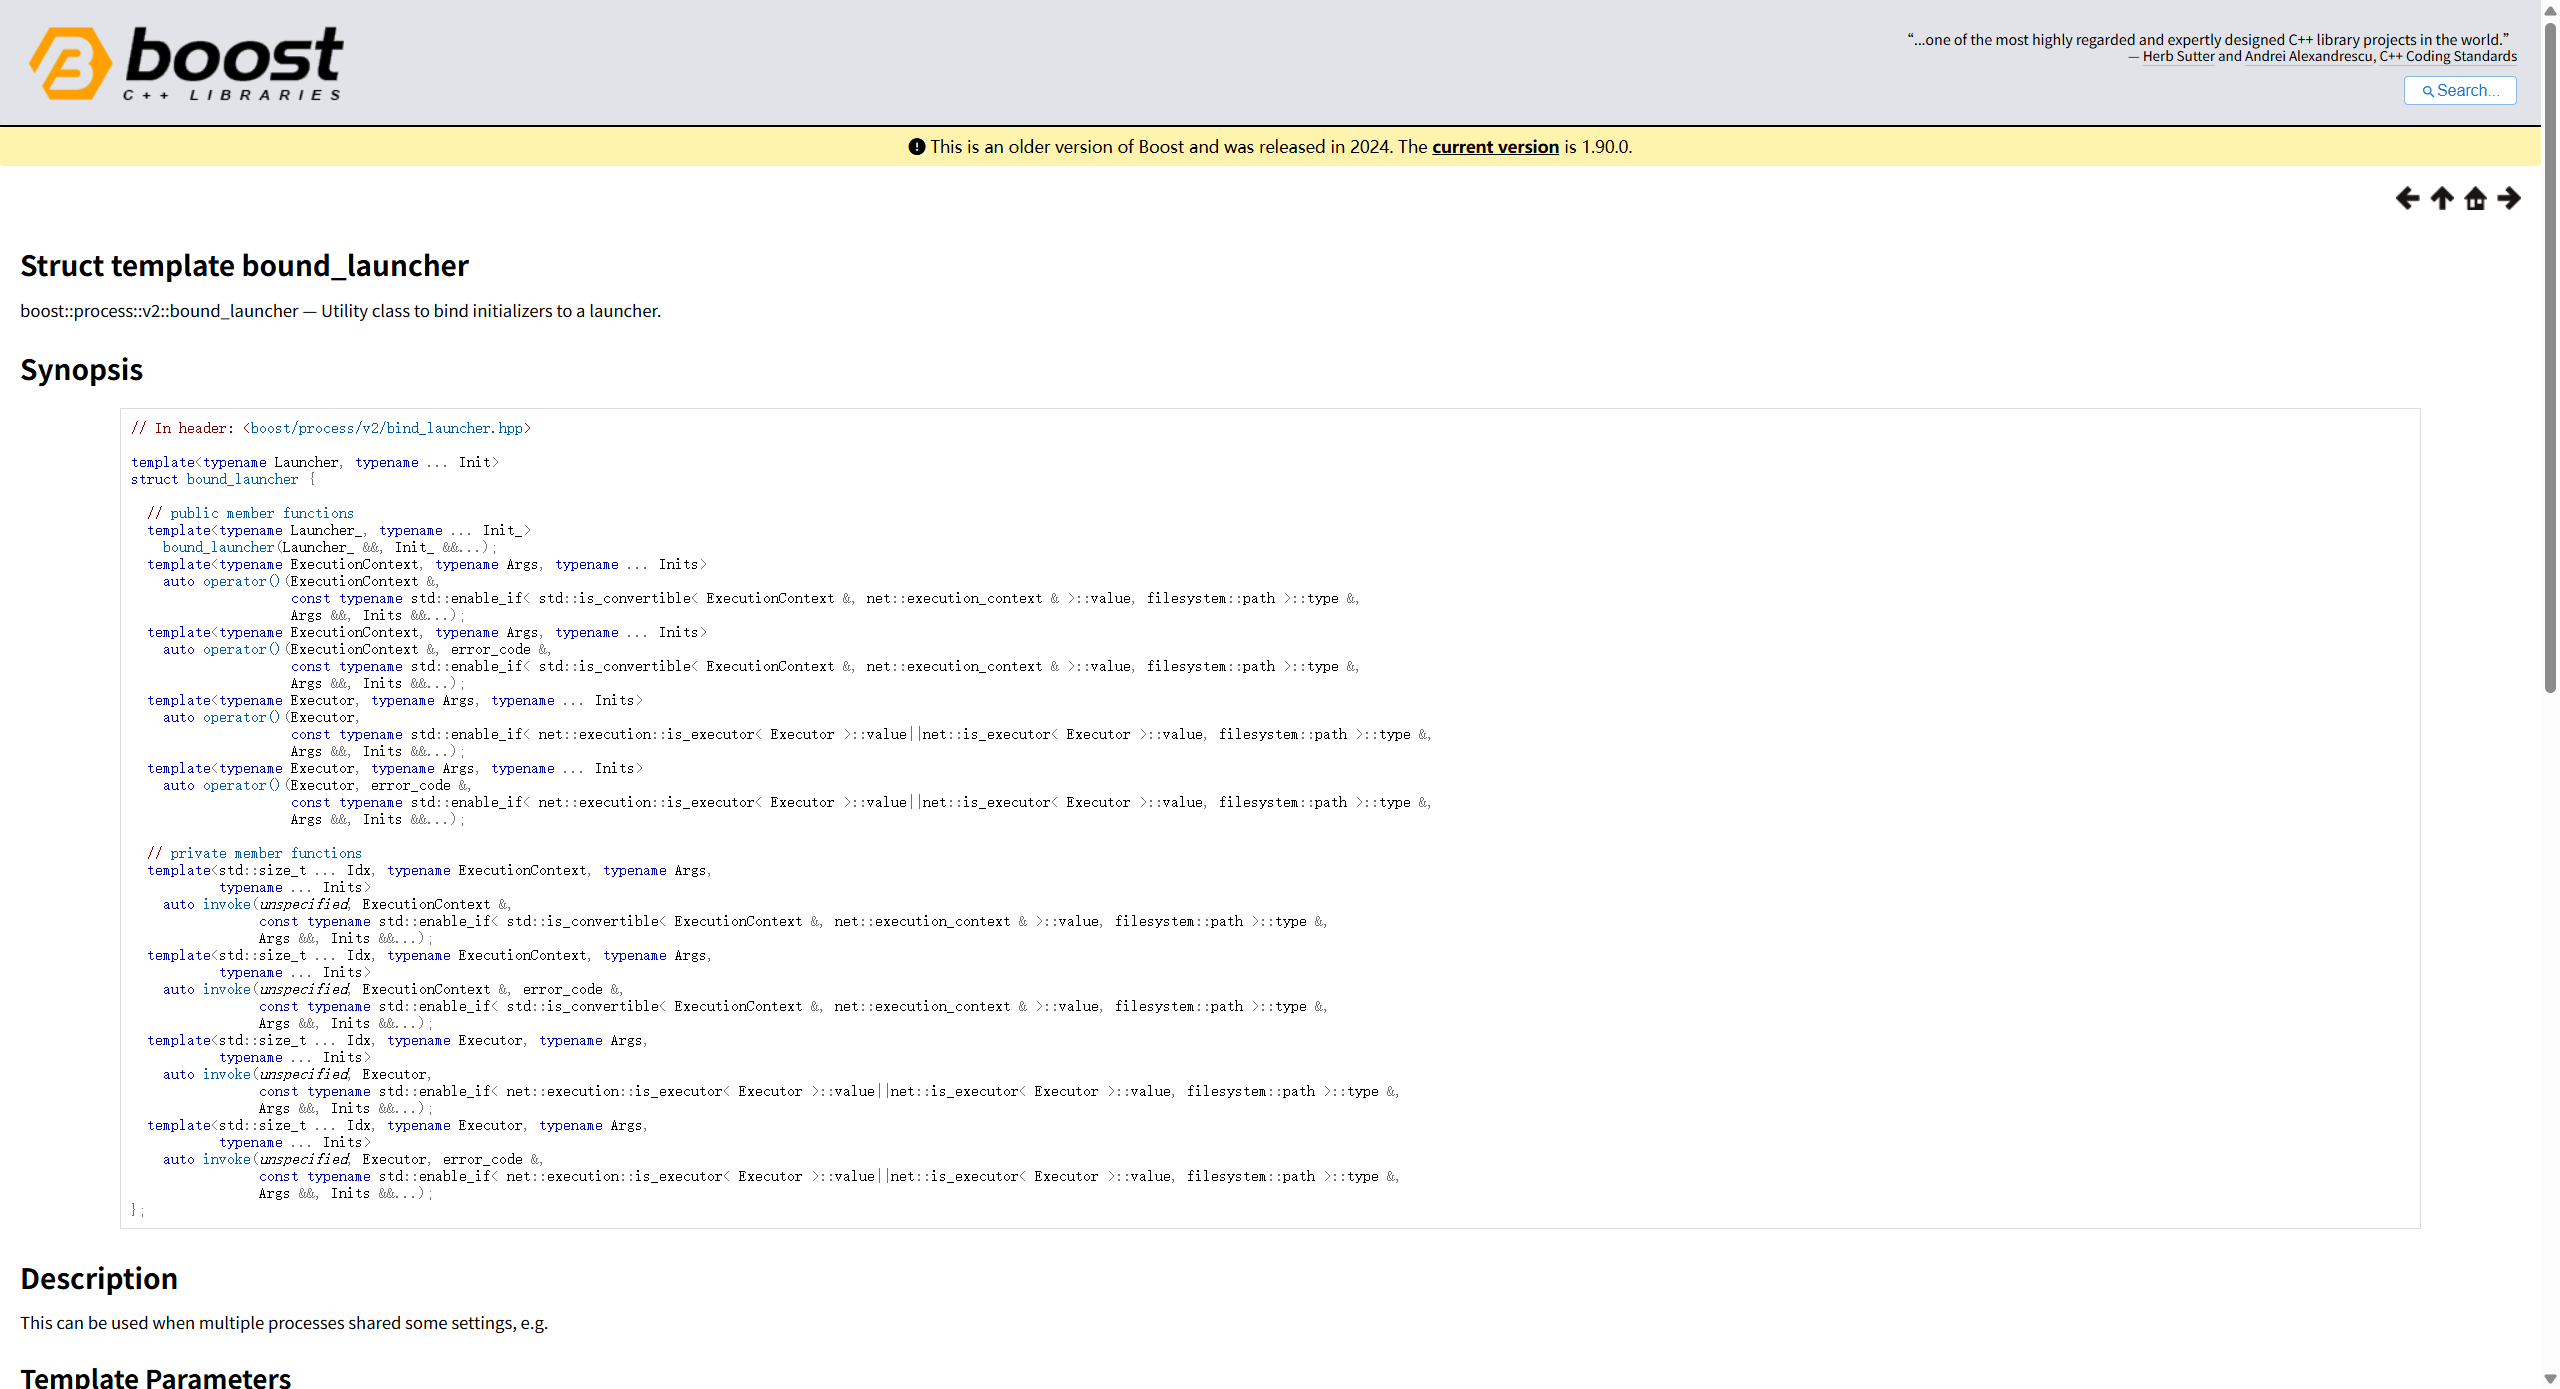The height and width of the screenshot is (1389, 2560).
Task: Click the scrollbar up arrow
Action: pos(2550,9)
